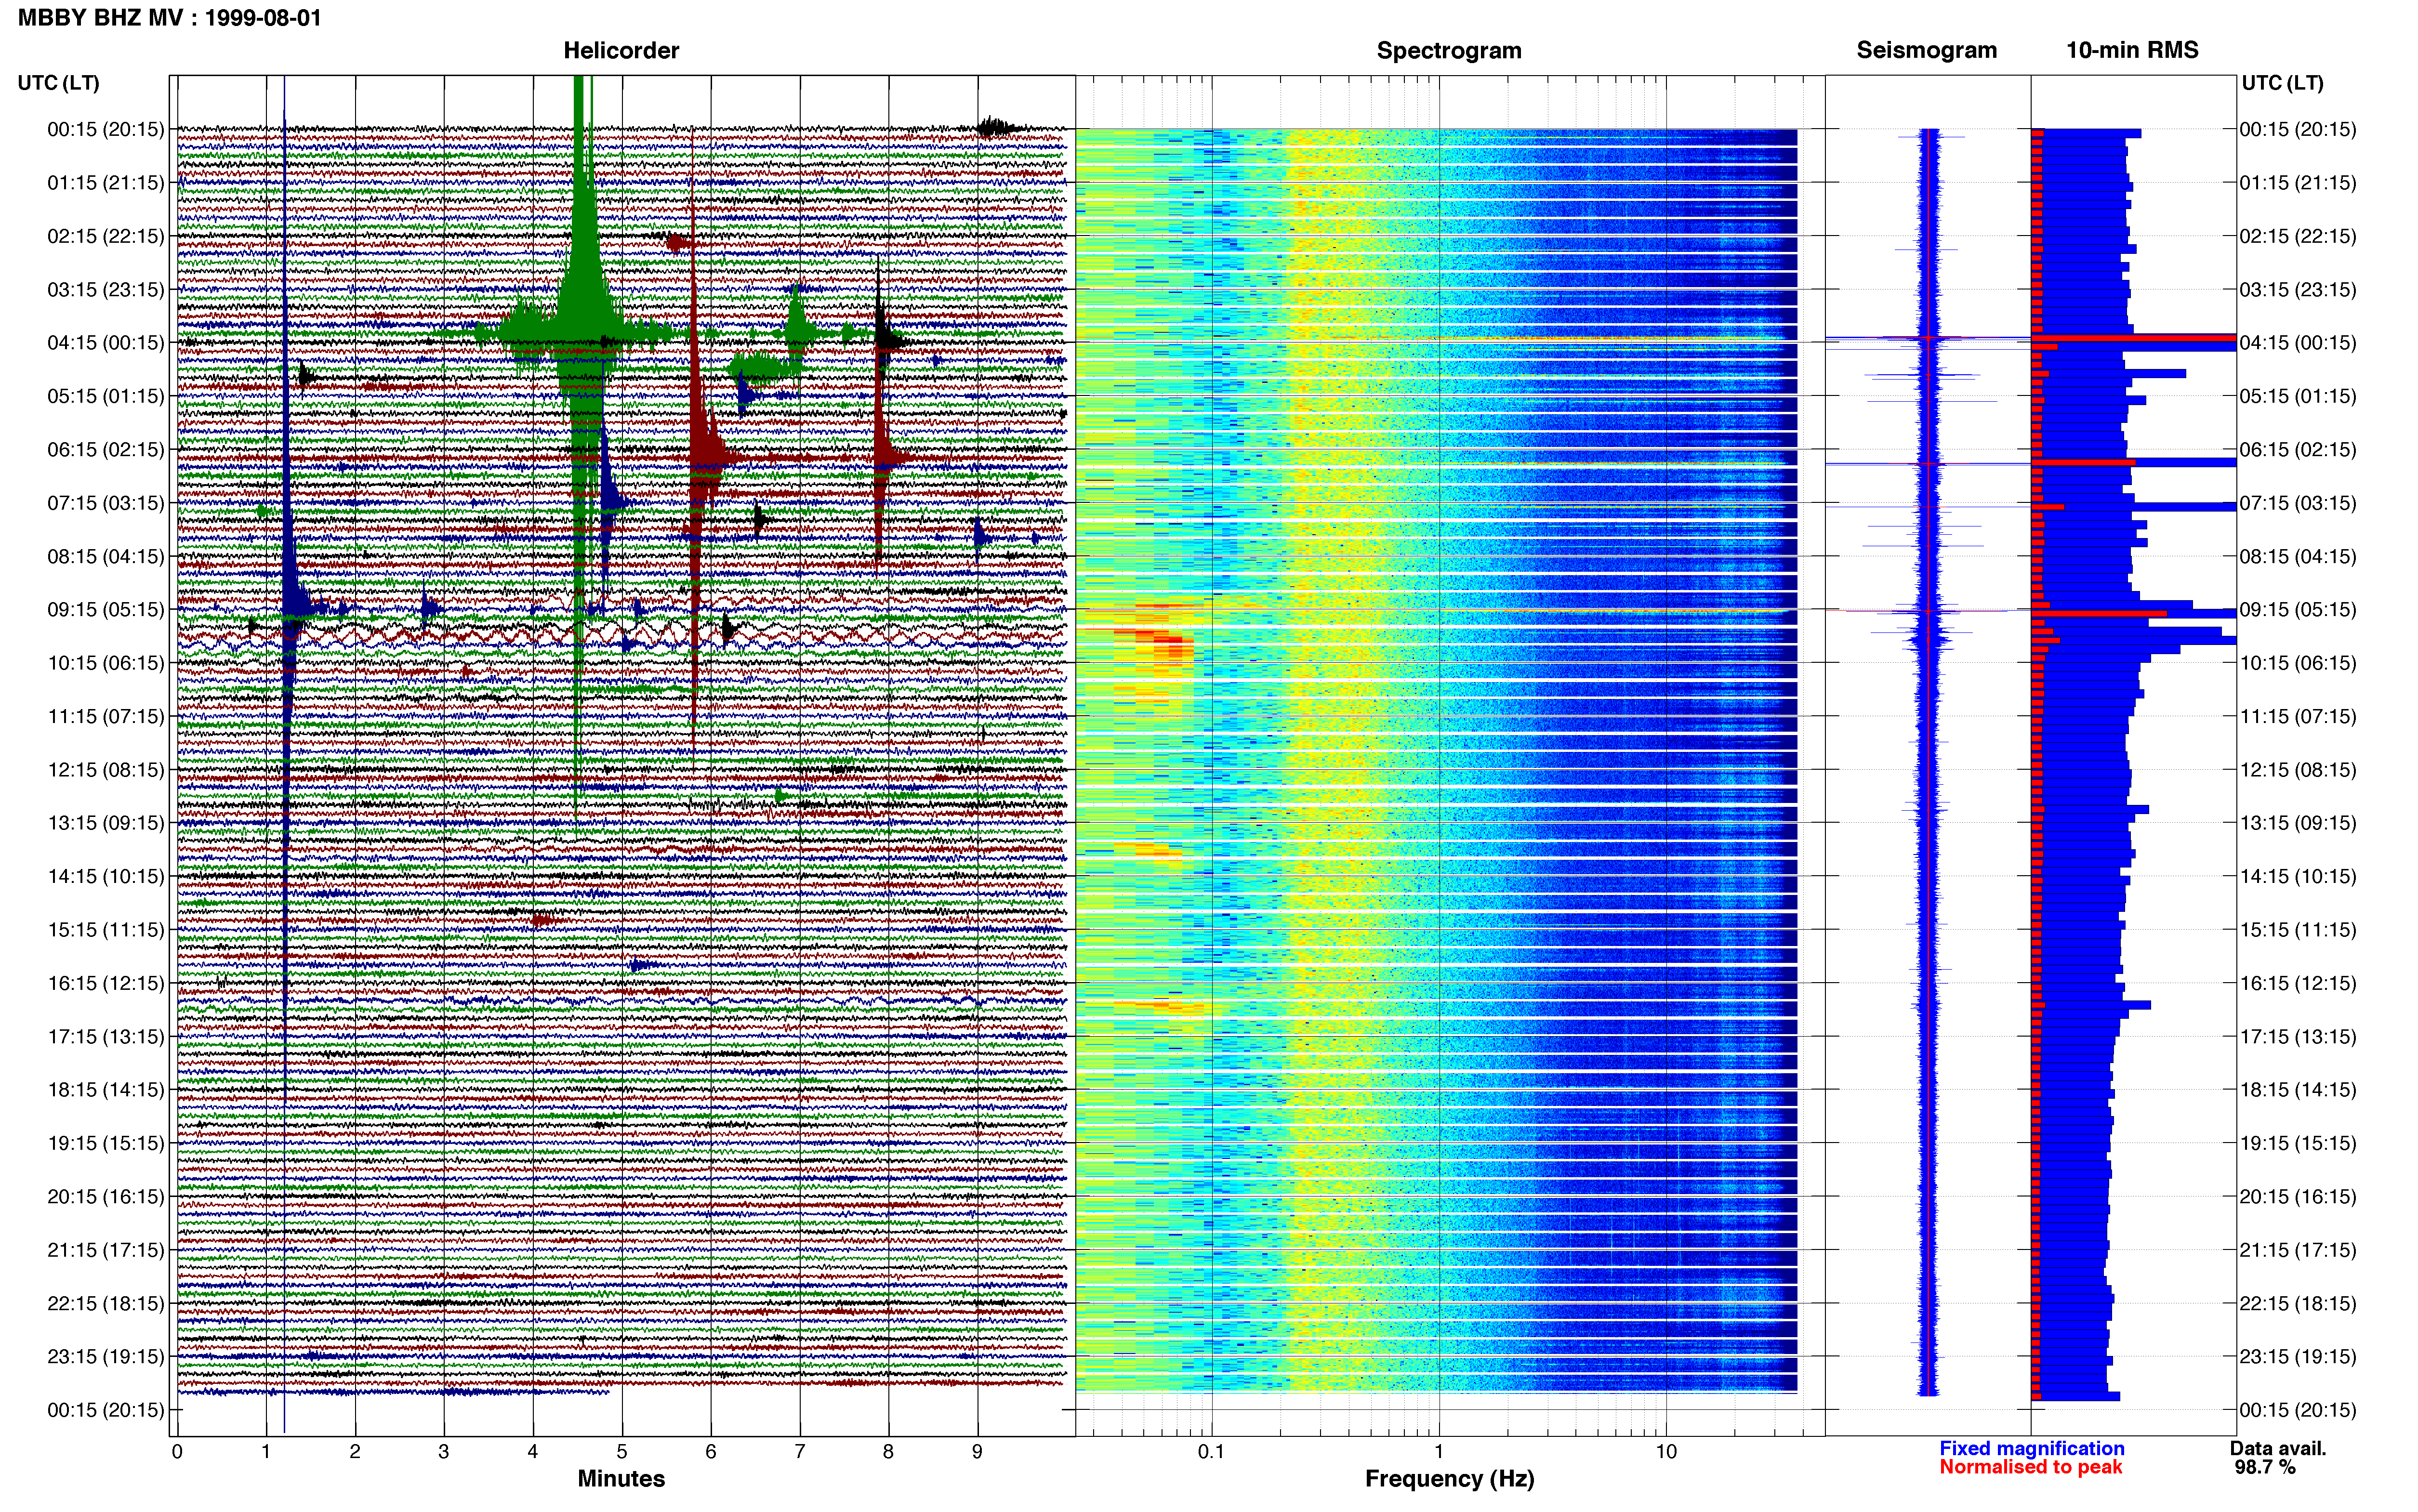Click left-axis time label '04:15 (00:15)'
The height and width of the screenshot is (1512, 2418).
tap(106, 343)
